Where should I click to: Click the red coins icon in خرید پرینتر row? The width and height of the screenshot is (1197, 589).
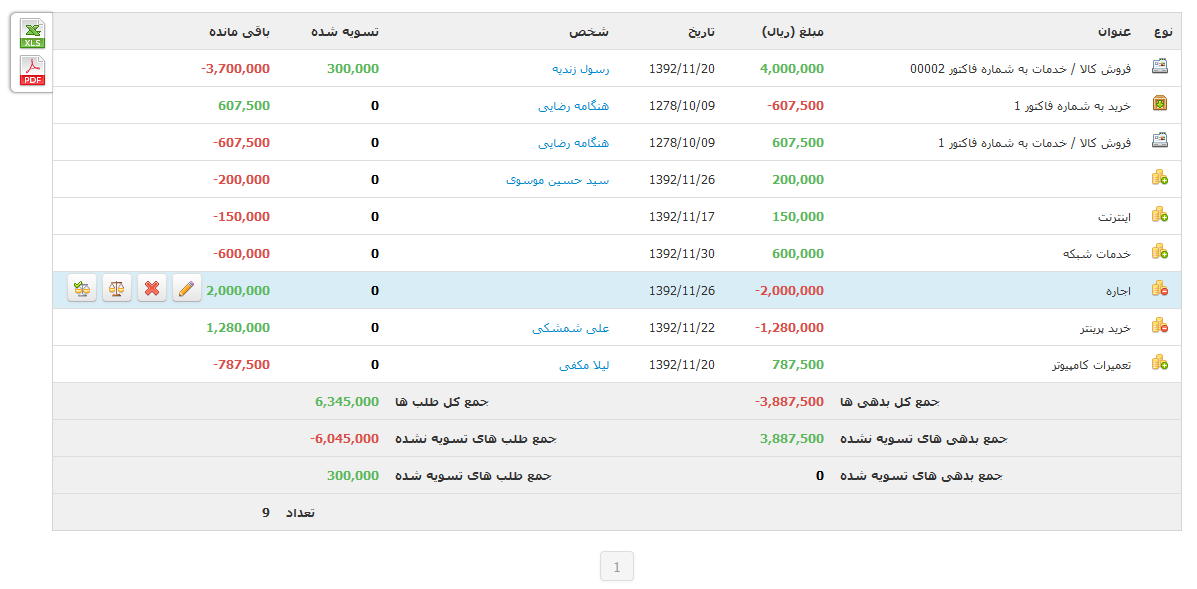tap(1159, 327)
